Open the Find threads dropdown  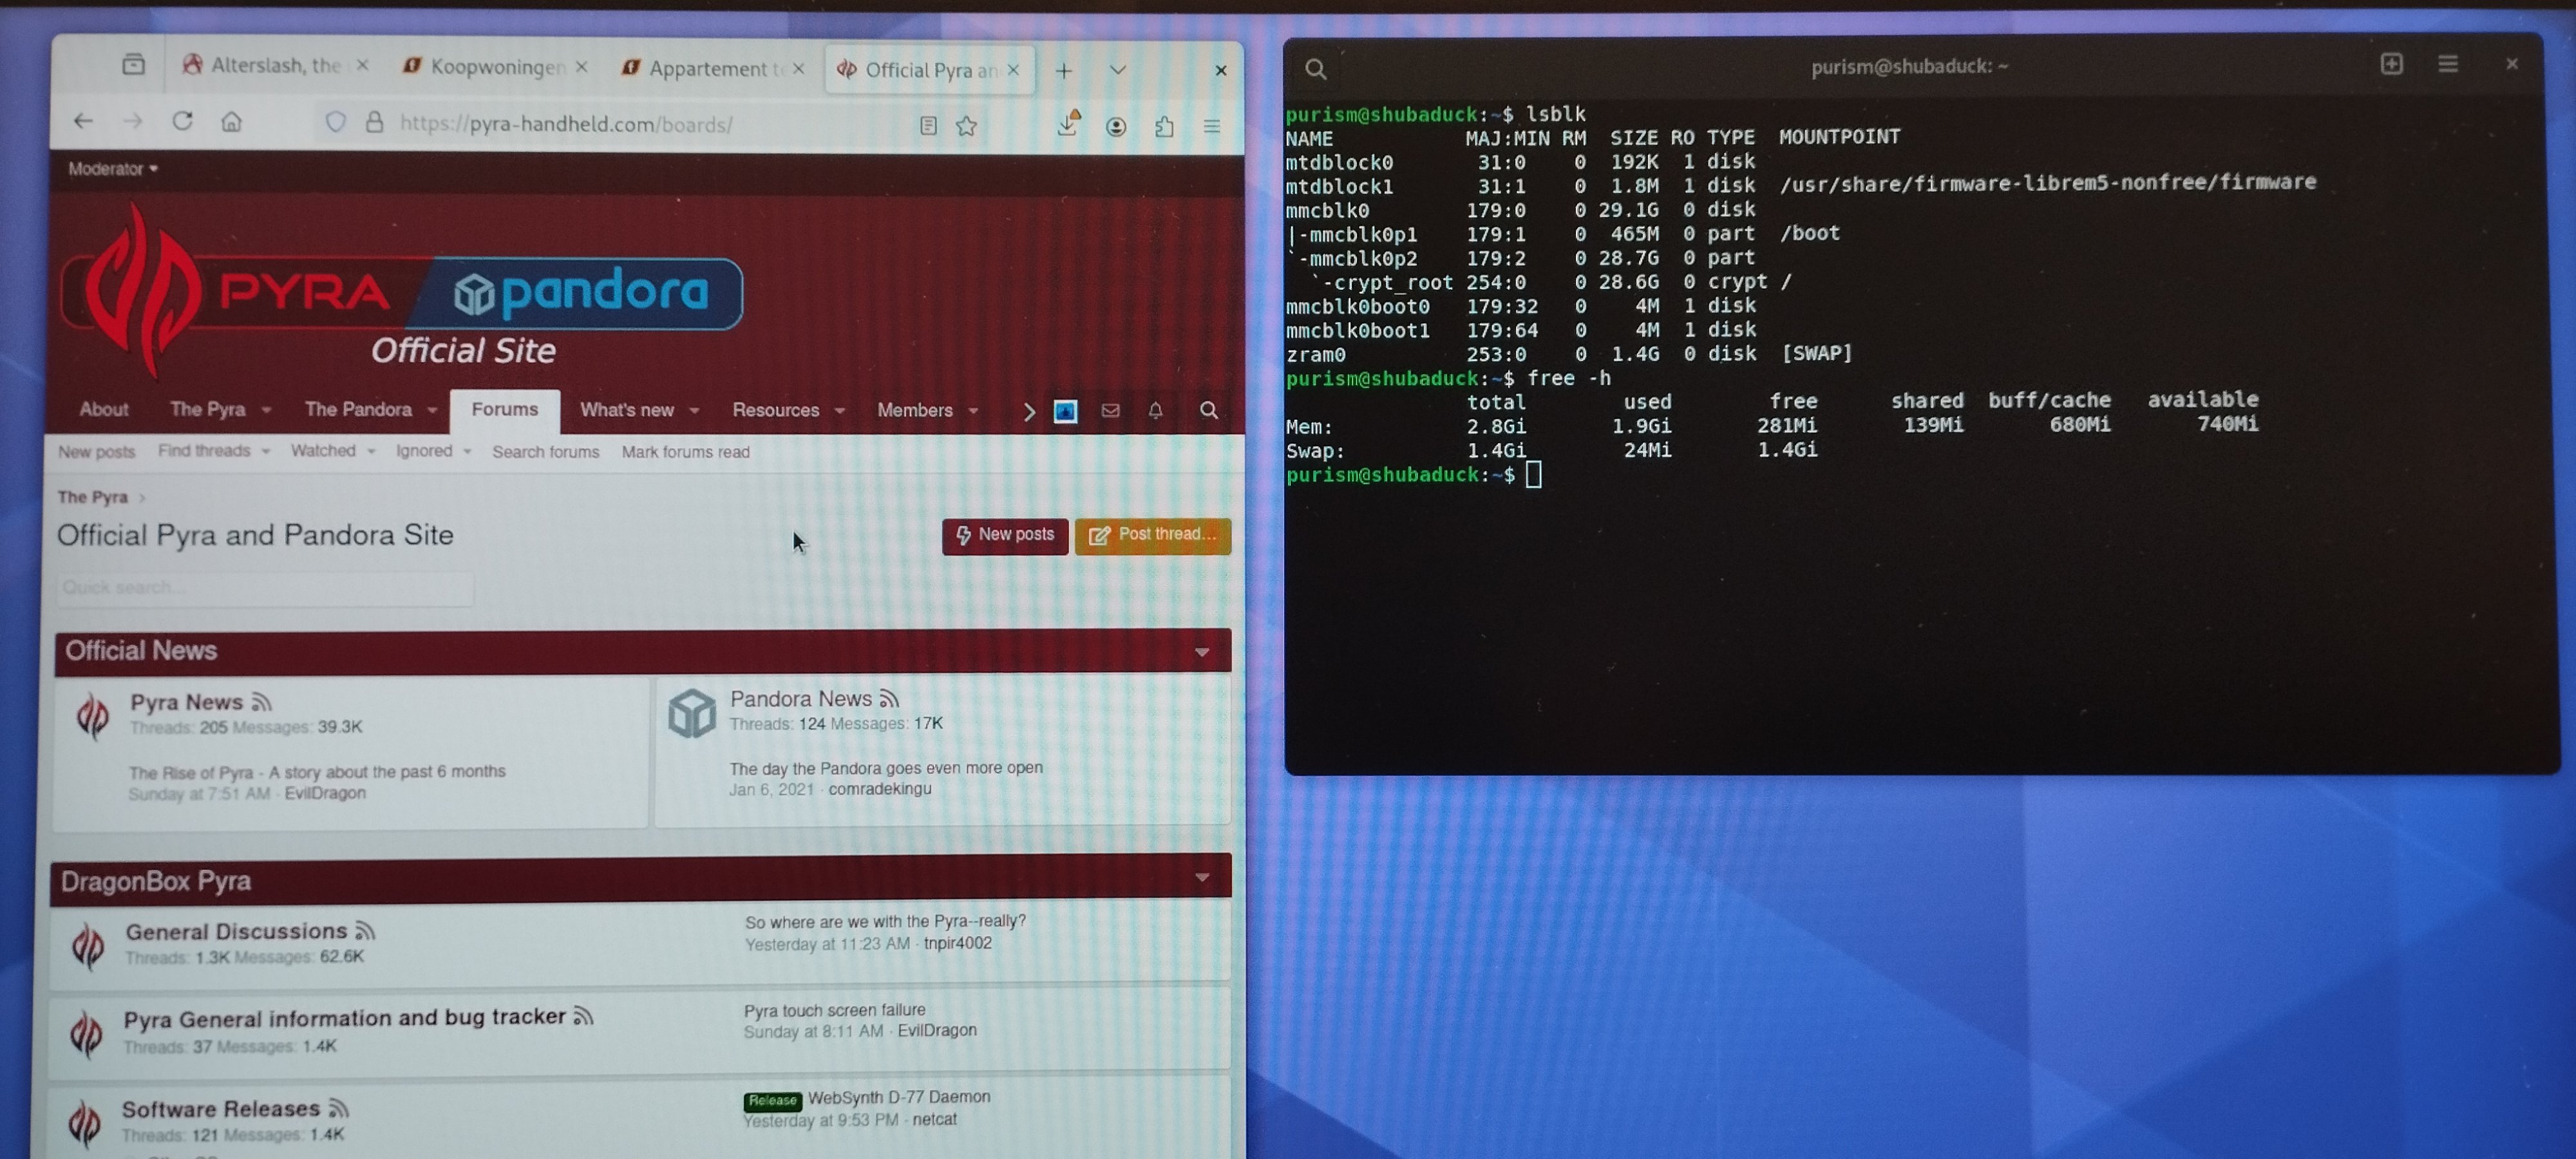coord(213,451)
